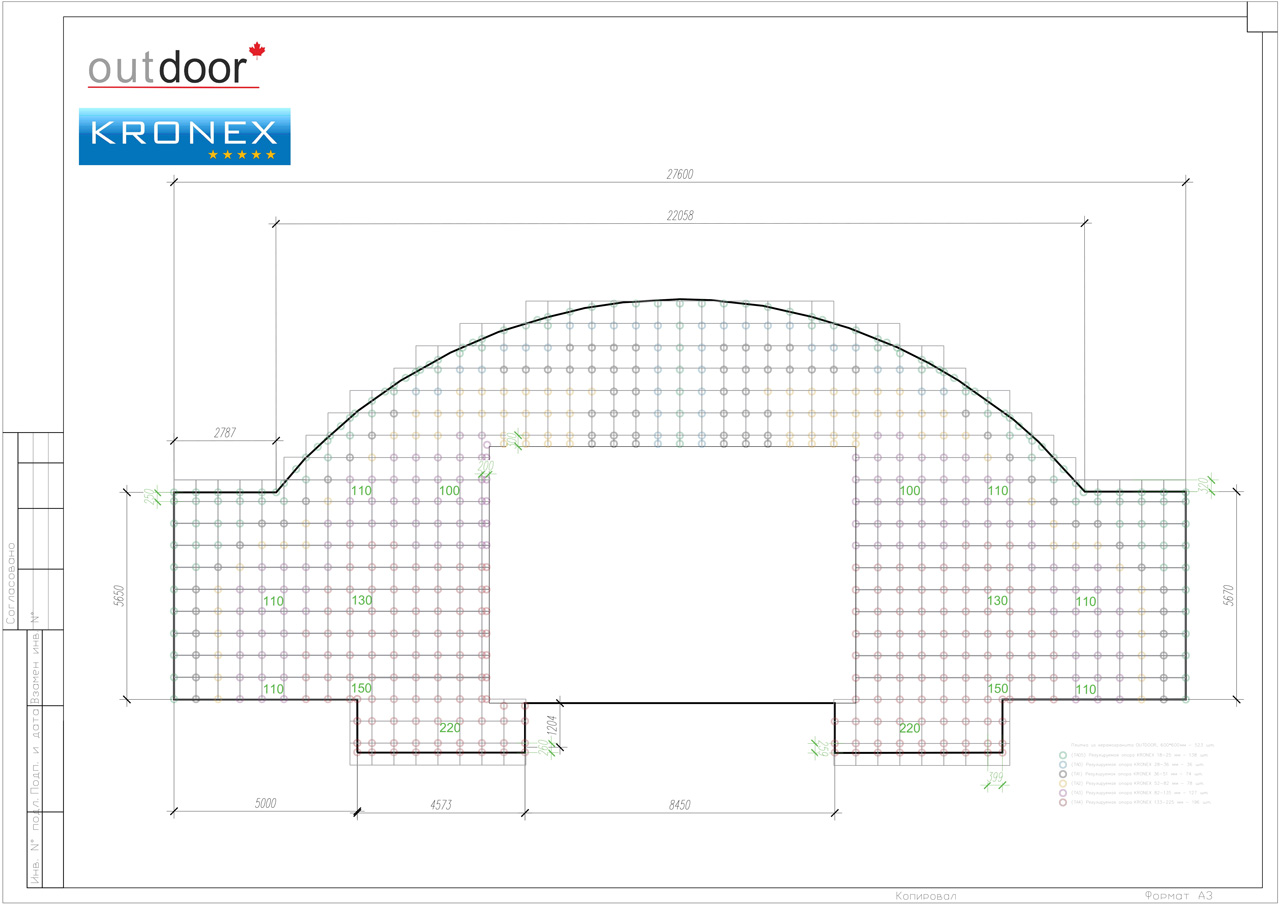Click the blue KRONEX logo
1280x904 pixels.
click(x=185, y=136)
